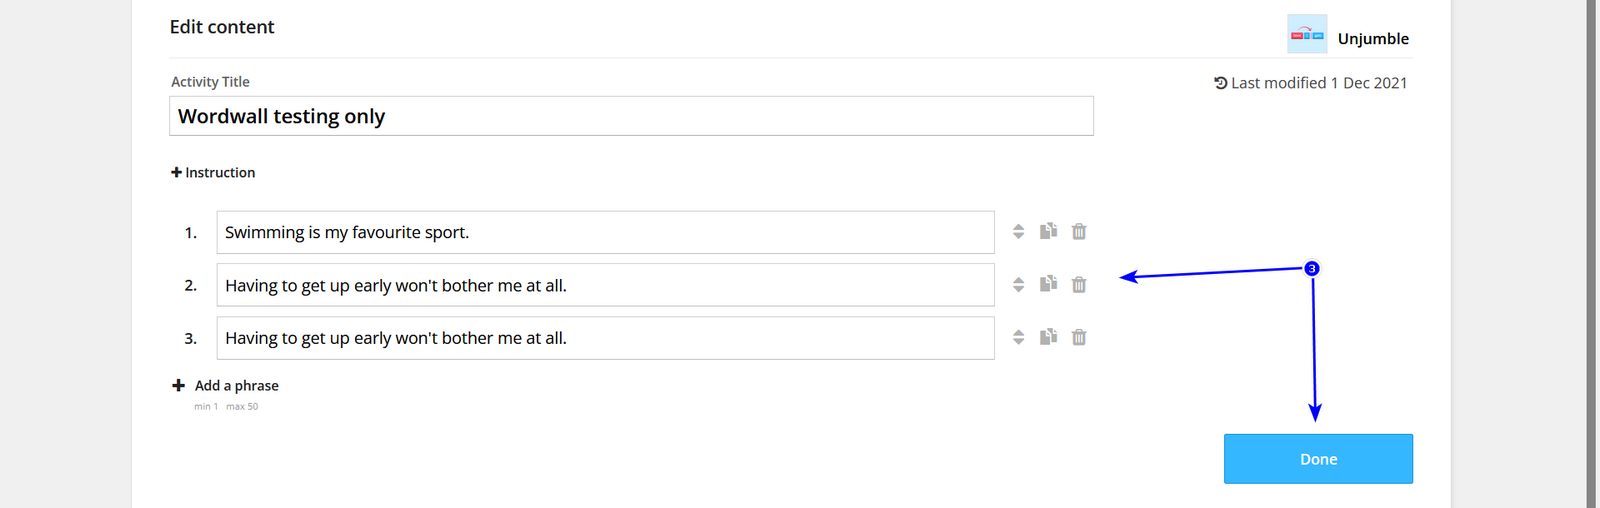1600x508 pixels.
Task: Click the reorder arrows for phrase 3
Action: (x=1018, y=338)
